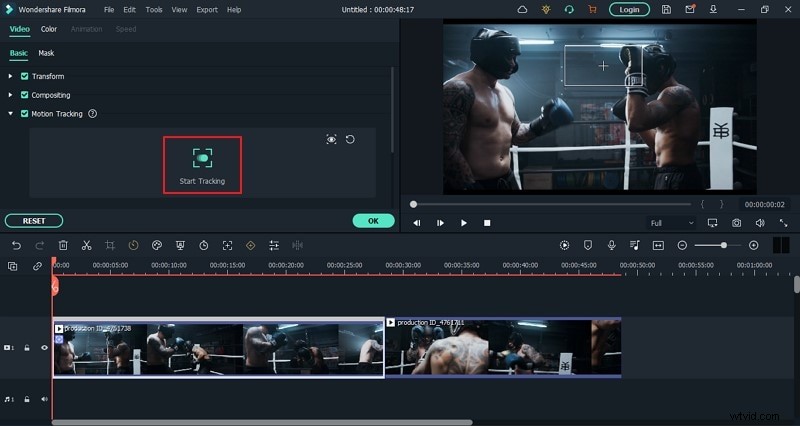
Task: Click the motion tracking toolbar icon
Action: coord(227,245)
